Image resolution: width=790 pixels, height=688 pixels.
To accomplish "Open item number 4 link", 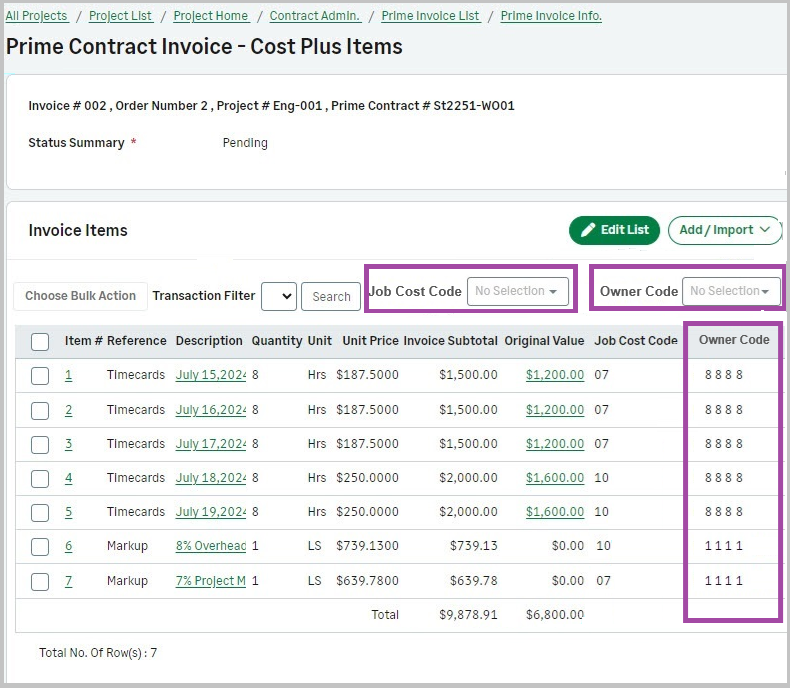I will (69, 478).
